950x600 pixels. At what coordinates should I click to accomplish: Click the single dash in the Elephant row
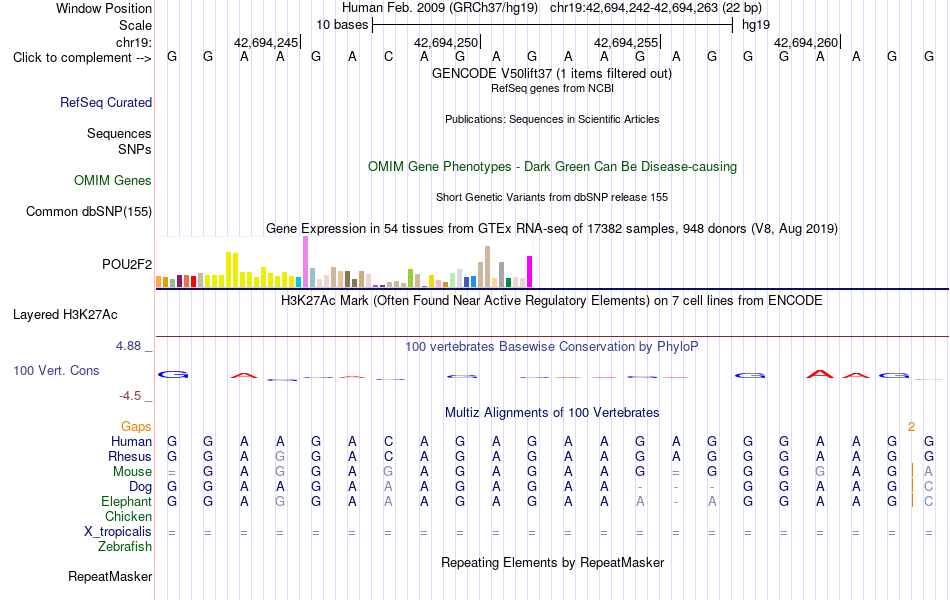(x=676, y=502)
